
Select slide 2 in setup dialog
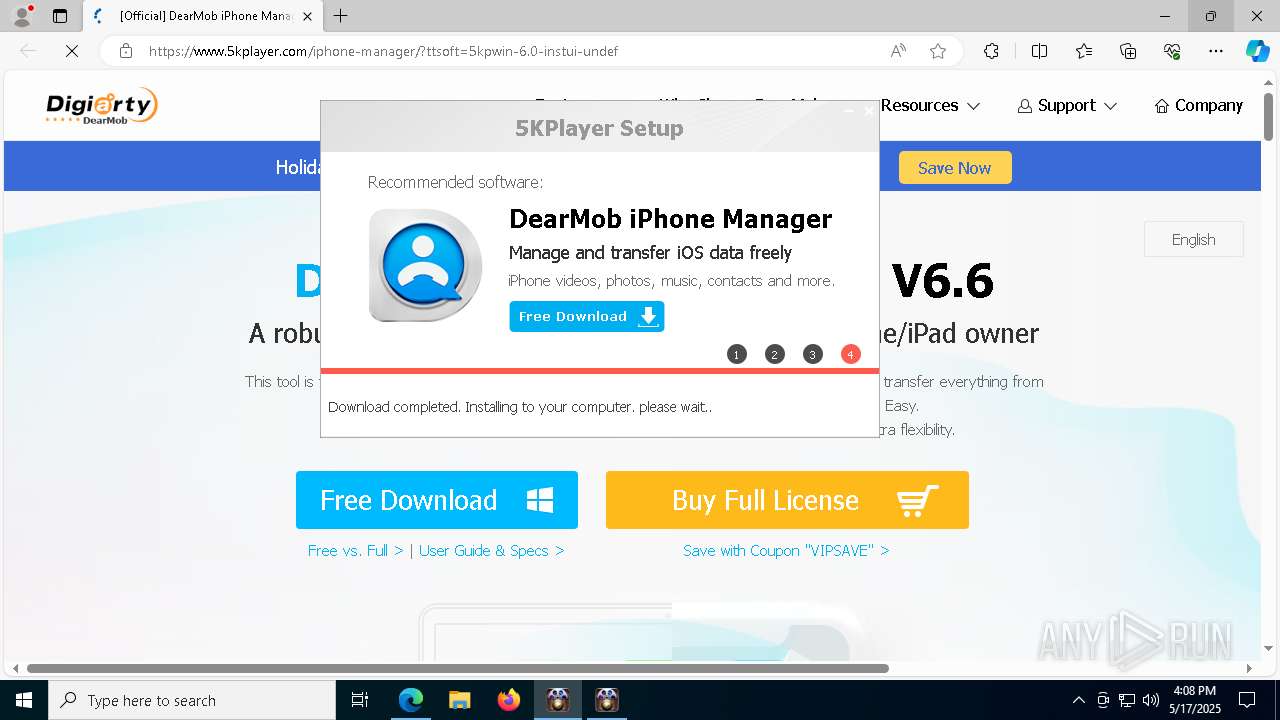[x=775, y=354]
